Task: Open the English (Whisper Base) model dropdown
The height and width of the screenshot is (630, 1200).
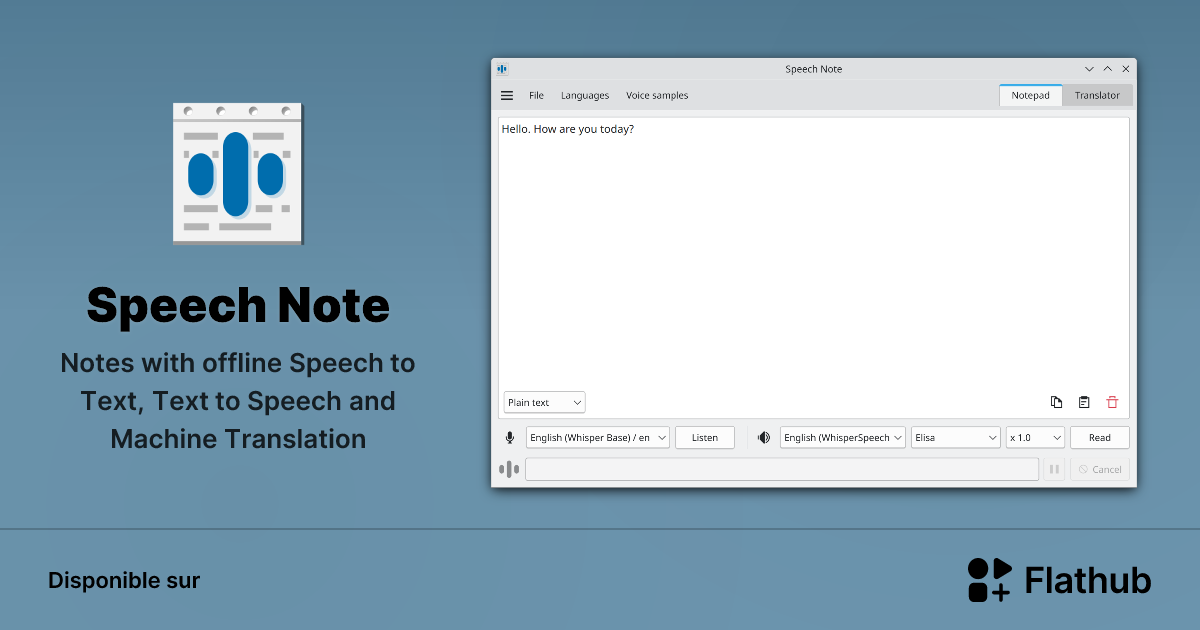Action: [x=597, y=437]
